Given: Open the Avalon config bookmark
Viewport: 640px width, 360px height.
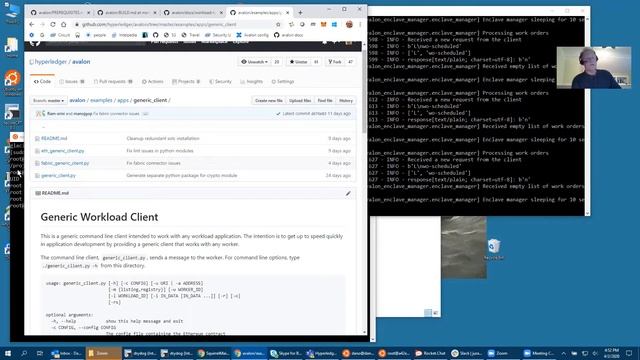Looking at the screenshot, I should 252,35.
